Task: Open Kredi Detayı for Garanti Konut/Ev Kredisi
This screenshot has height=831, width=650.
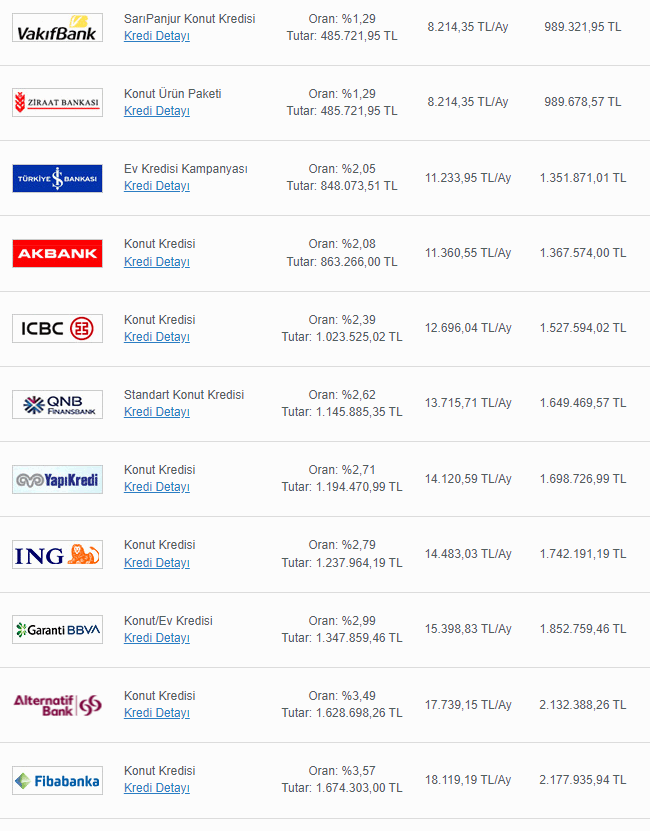Action: pos(157,638)
